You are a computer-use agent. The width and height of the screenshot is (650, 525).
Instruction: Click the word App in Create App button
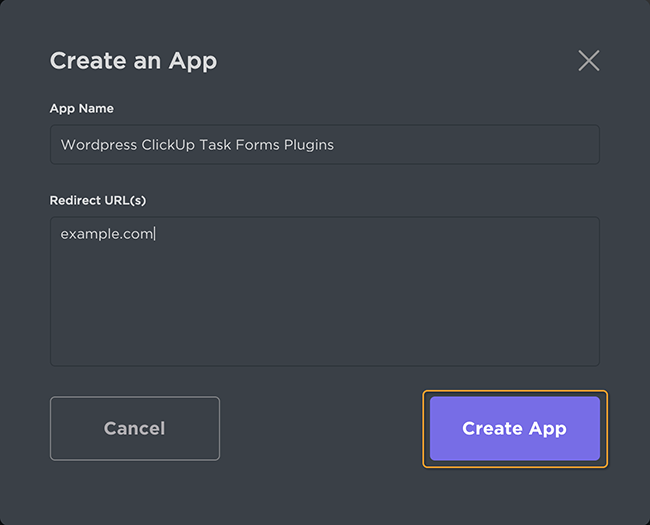coord(548,429)
